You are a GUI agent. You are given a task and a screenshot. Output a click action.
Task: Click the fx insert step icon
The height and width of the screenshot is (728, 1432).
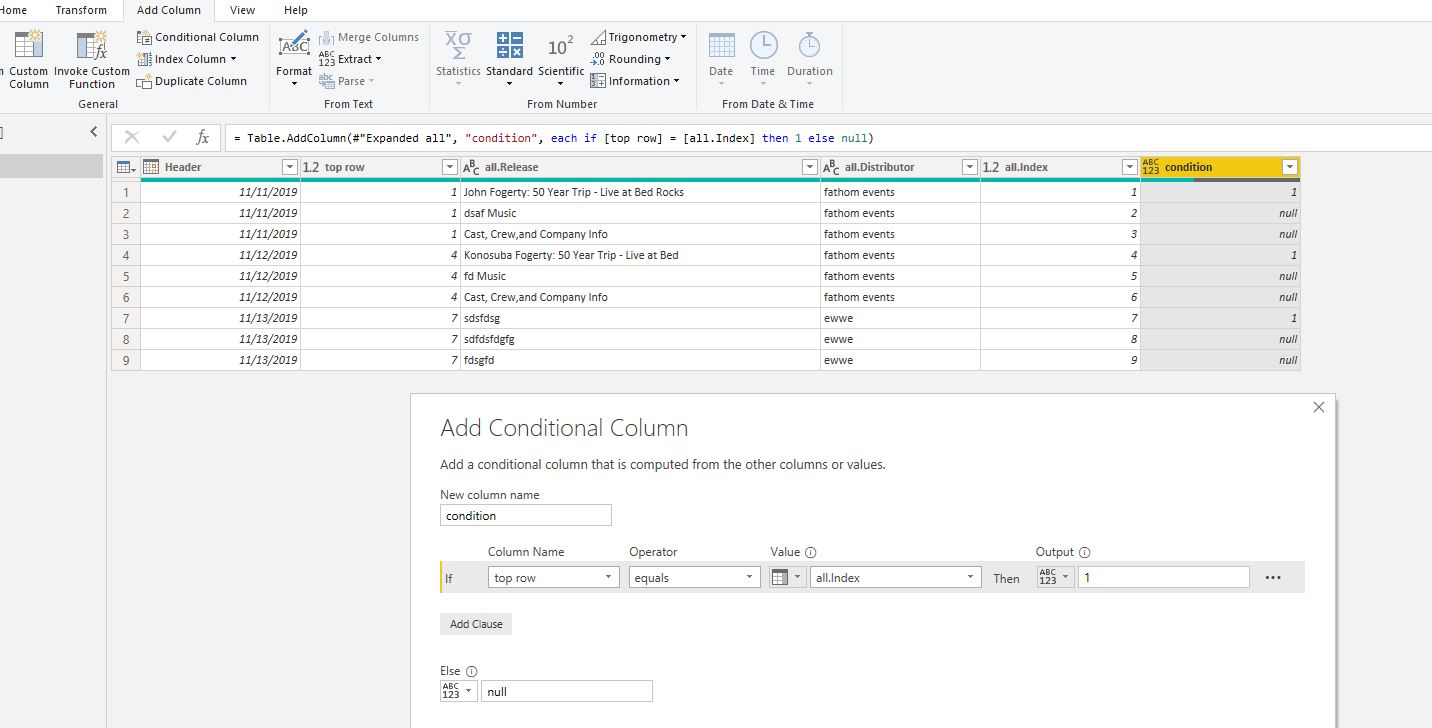203,137
